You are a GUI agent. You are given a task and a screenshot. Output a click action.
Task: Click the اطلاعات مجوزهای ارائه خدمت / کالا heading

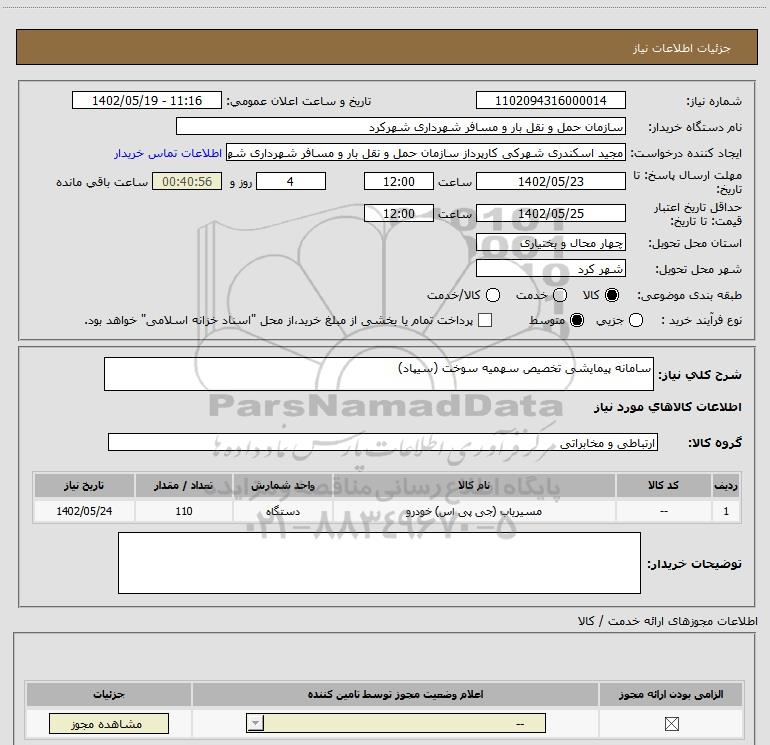(667, 621)
